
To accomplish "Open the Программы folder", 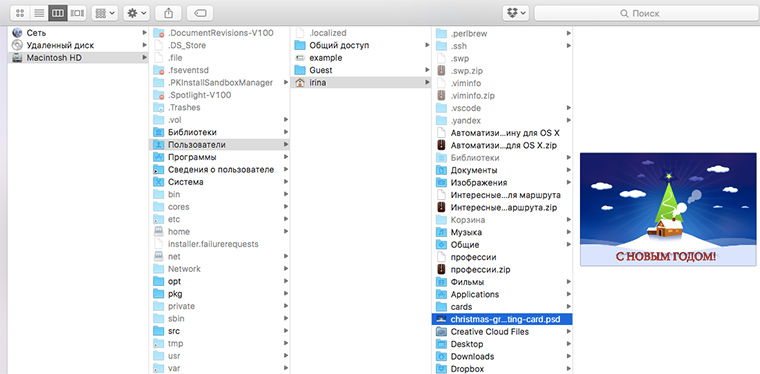I will coord(220,157).
